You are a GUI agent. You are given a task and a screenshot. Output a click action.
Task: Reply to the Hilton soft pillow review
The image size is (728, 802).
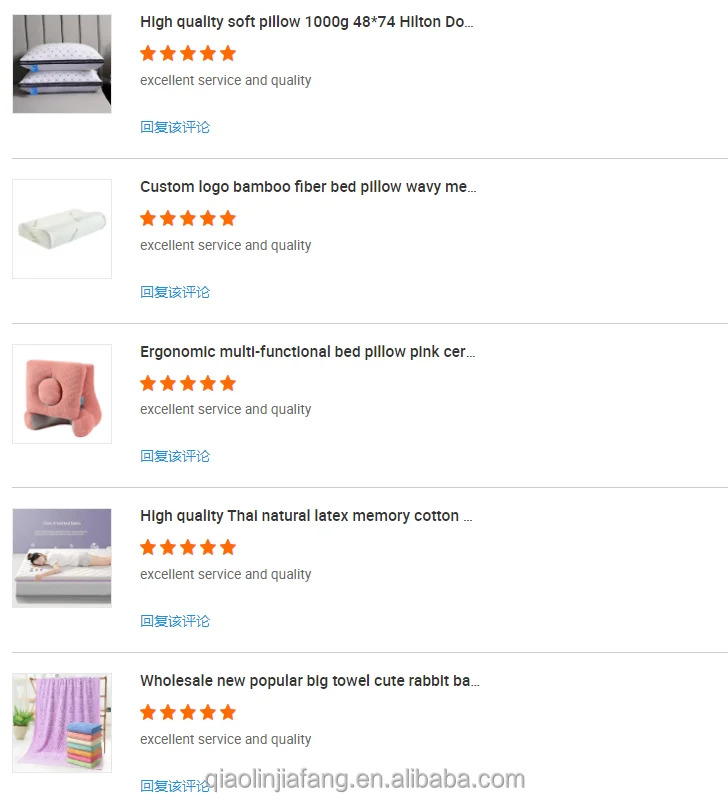175,127
